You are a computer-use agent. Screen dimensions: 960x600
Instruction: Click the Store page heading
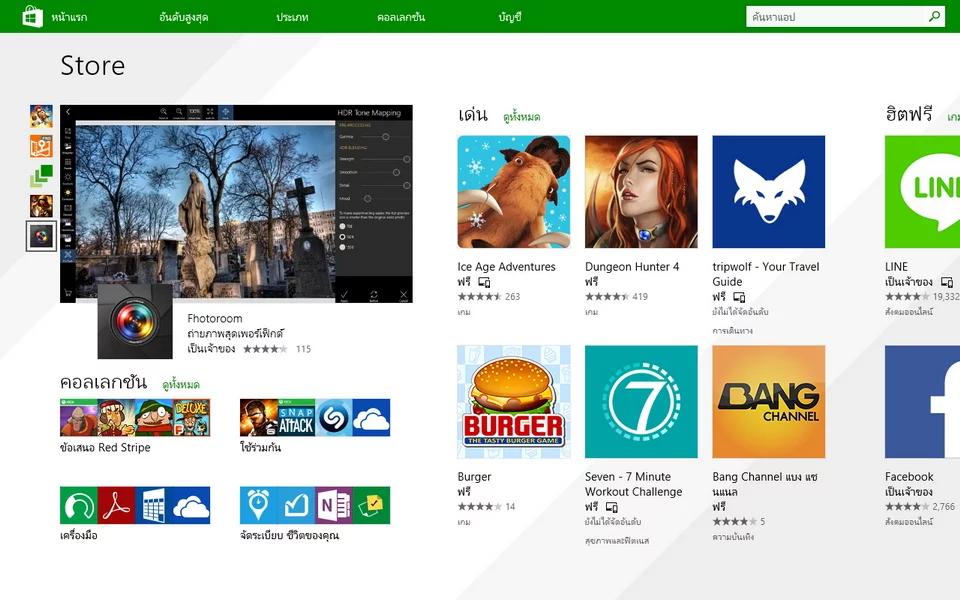tap(92, 66)
